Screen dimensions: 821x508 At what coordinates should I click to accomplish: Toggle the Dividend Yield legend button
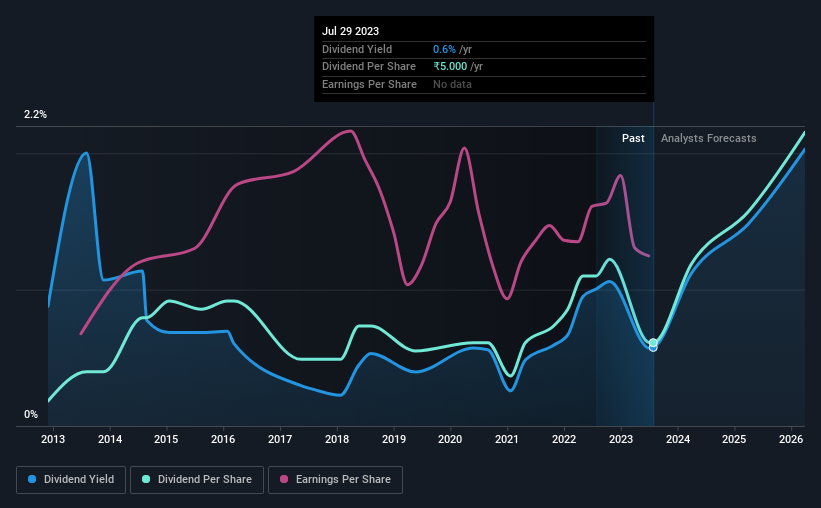click(x=71, y=480)
